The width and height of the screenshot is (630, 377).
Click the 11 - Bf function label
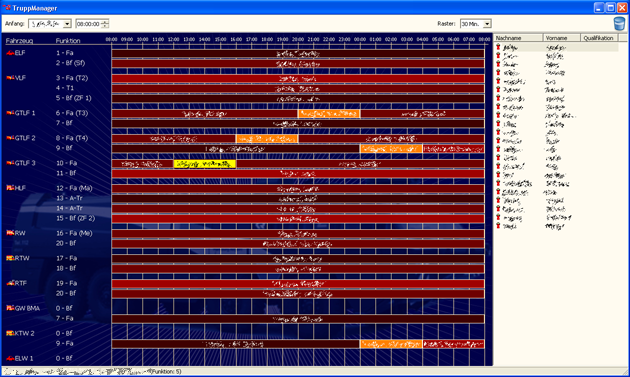point(66,173)
